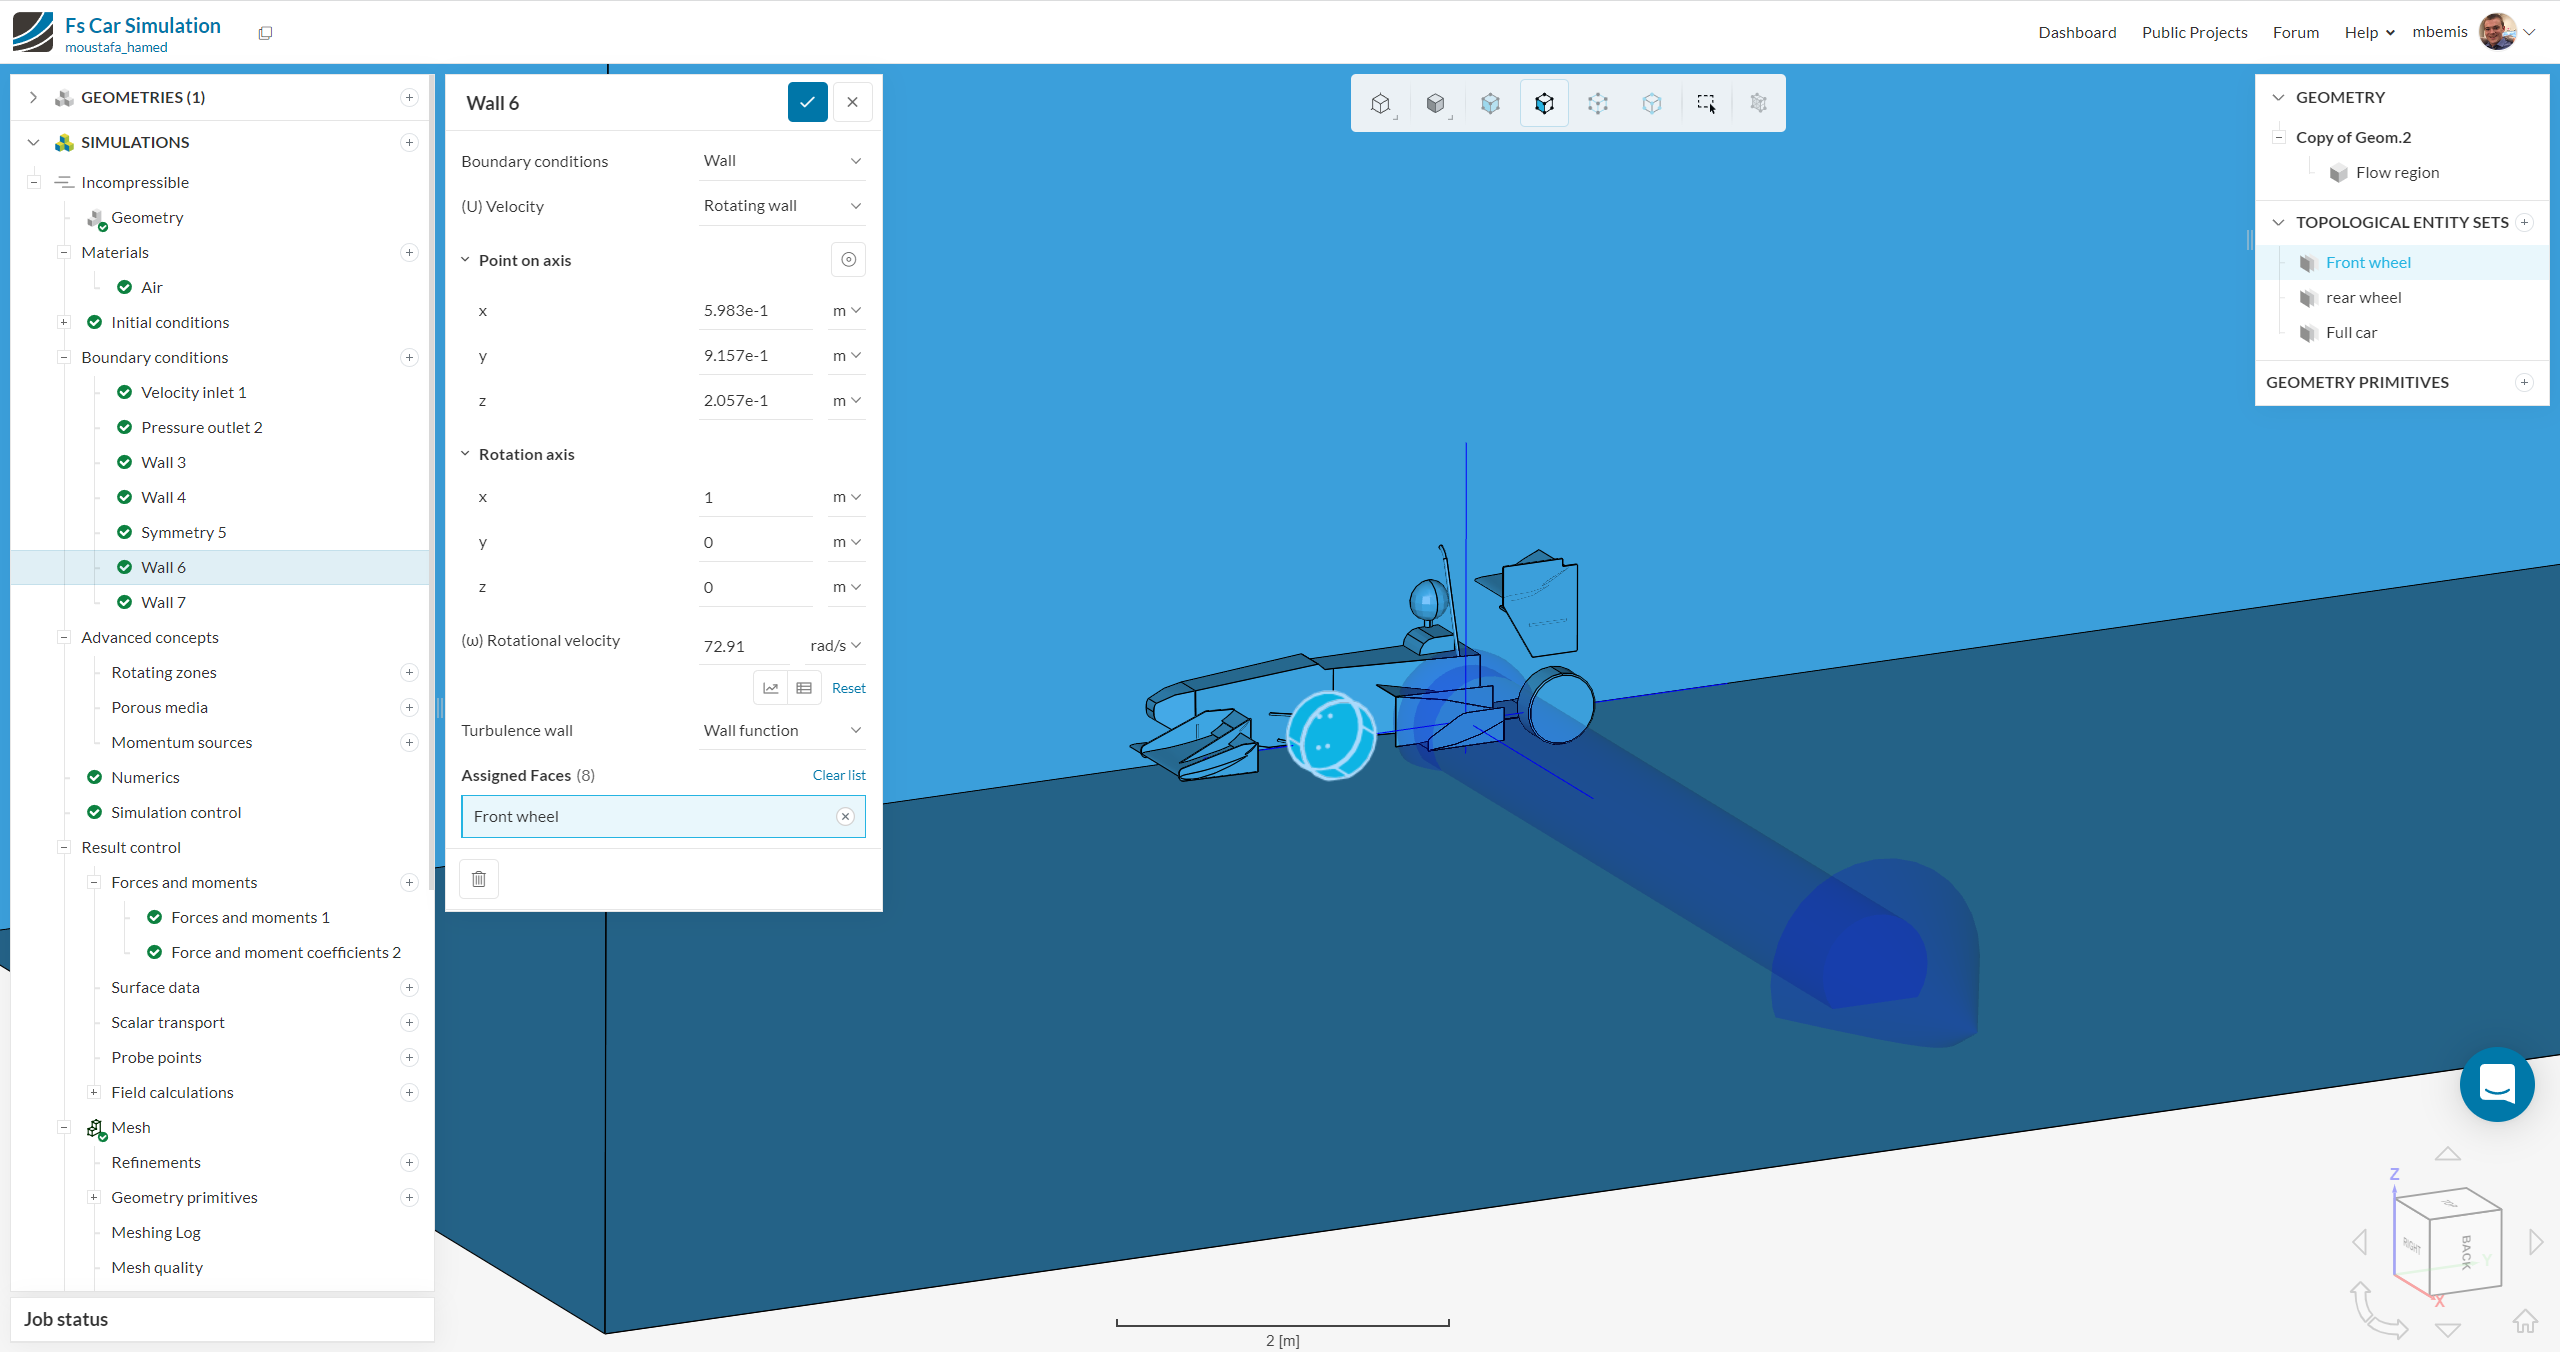The height and width of the screenshot is (1352, 2560).
Task: Add a new topological entity set
Action: pyautogui.click(x=2524, y=223)
